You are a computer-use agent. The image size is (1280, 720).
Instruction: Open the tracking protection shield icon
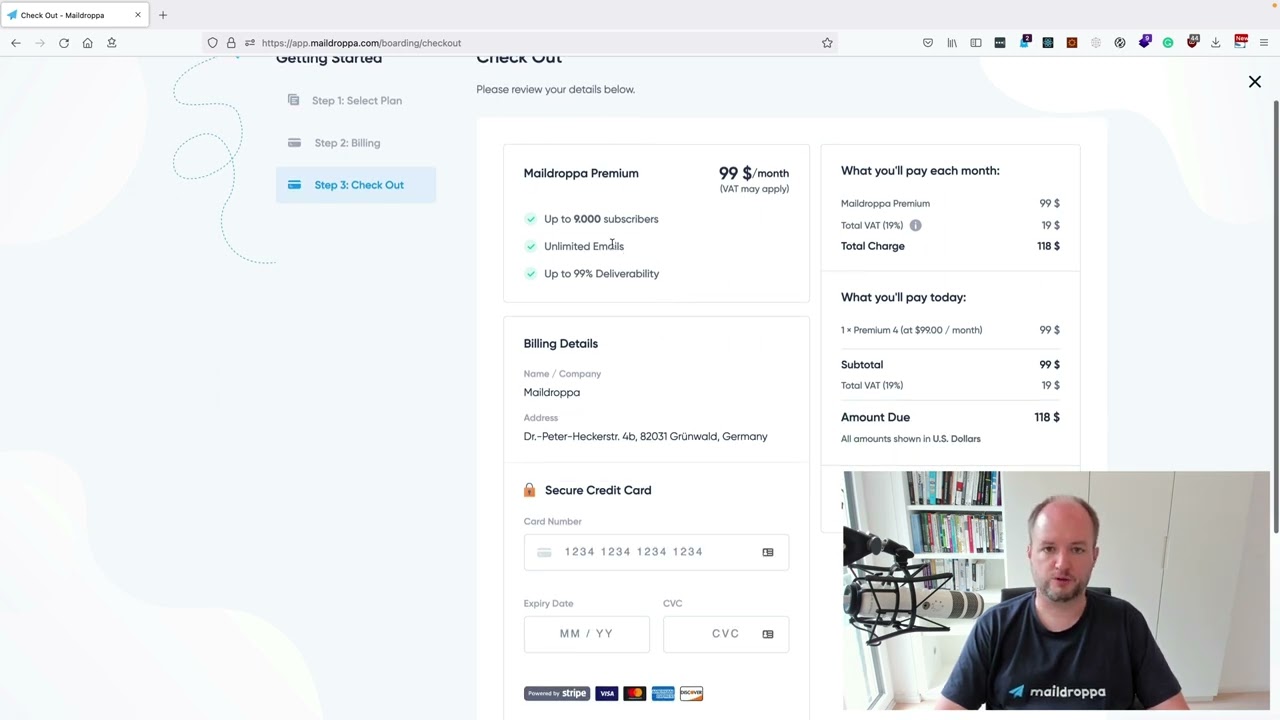pyautogui.click(x=212, y=43)
